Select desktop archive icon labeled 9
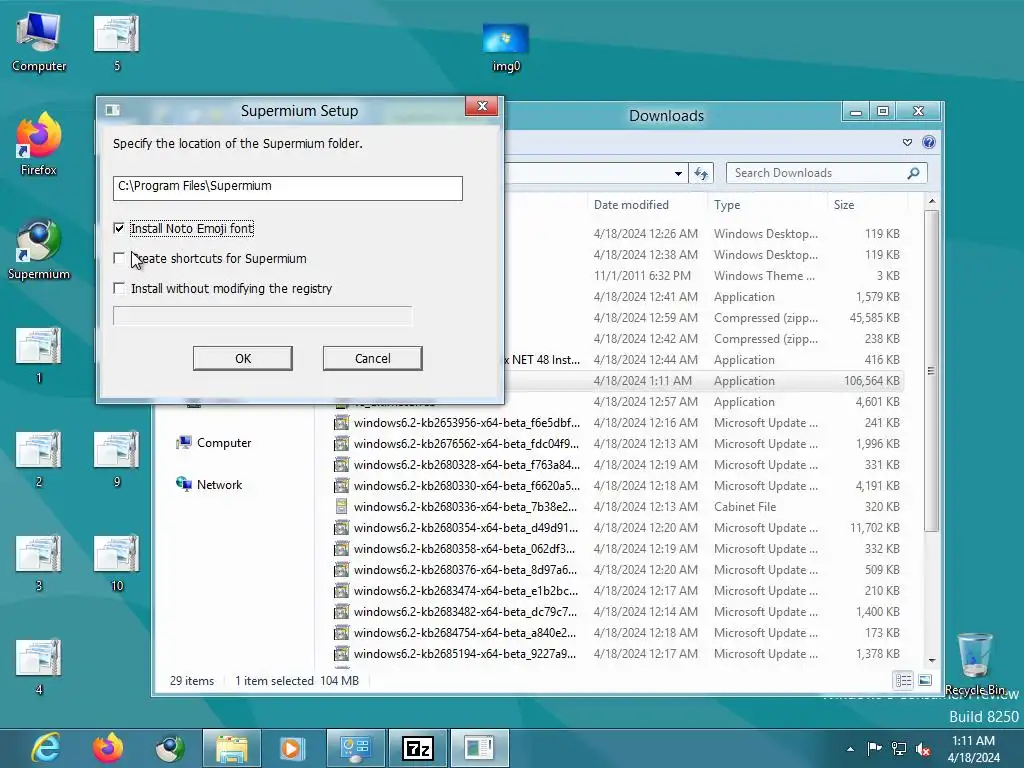This screenshot has width=1024, height=768. pos(117,458)
